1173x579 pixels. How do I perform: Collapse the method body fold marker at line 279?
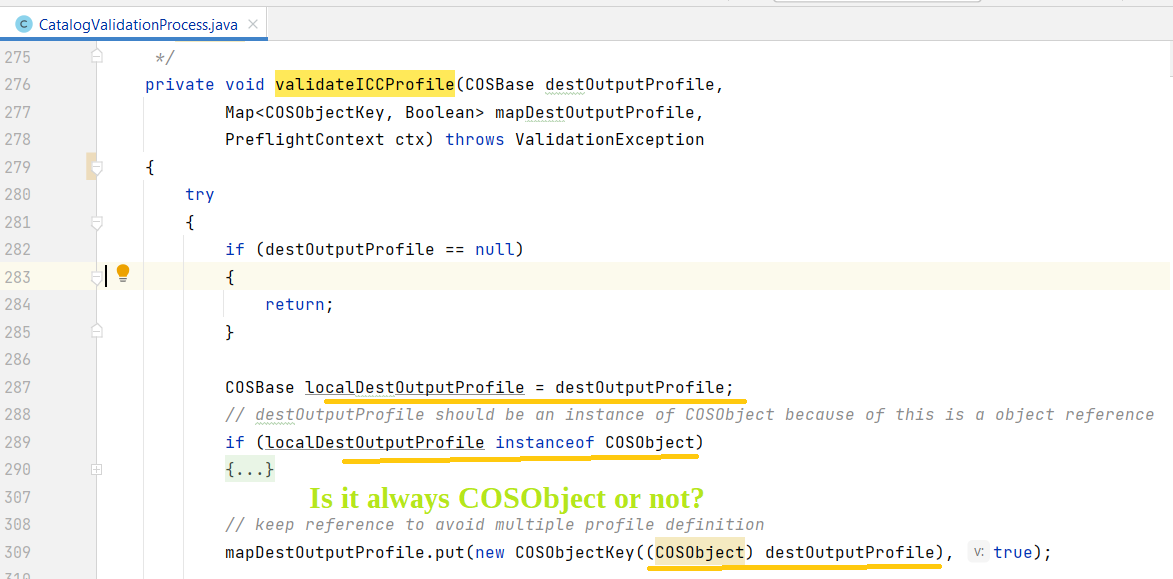(97, 167)
